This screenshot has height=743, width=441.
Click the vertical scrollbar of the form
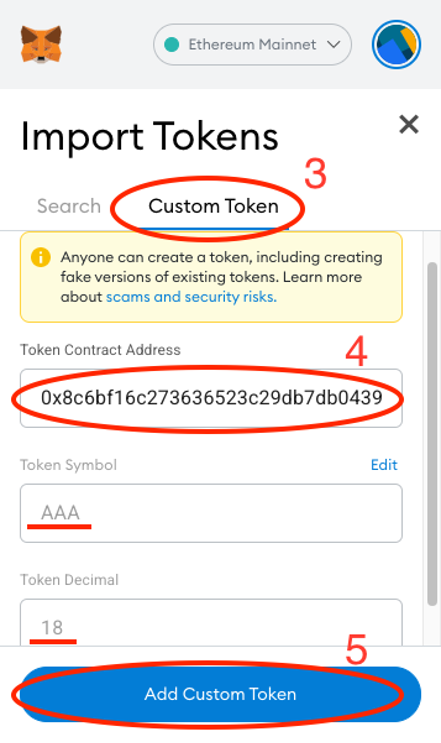tap(432, 434)
